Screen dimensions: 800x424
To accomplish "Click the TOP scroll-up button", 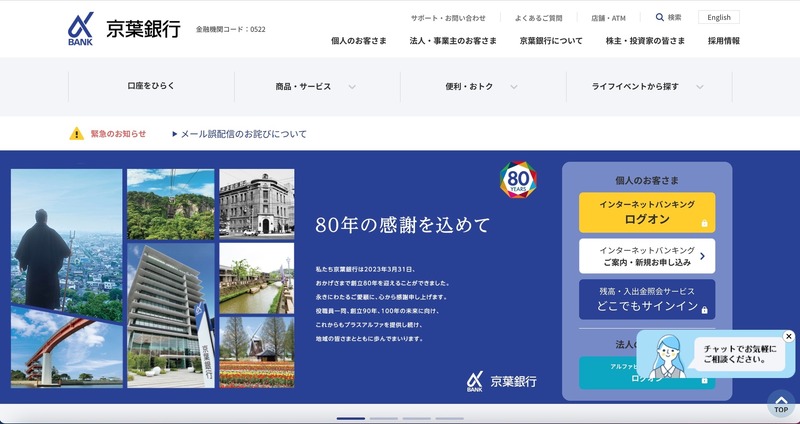I will (x=780, y=404).
